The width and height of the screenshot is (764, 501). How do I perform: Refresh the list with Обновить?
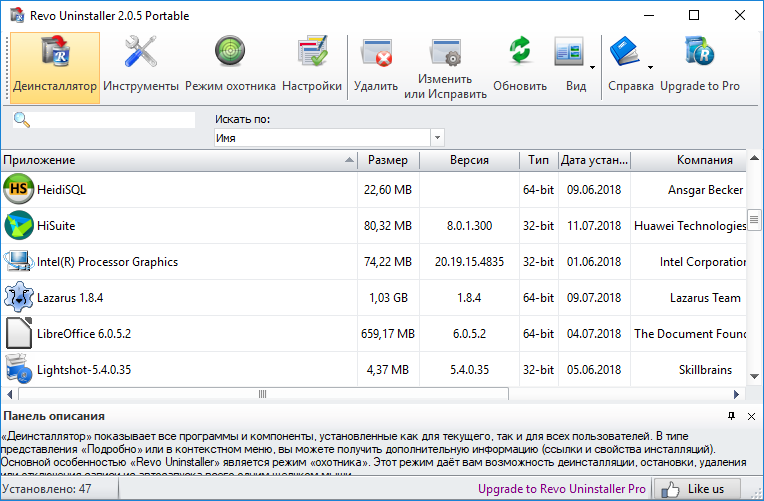(520, 68)
